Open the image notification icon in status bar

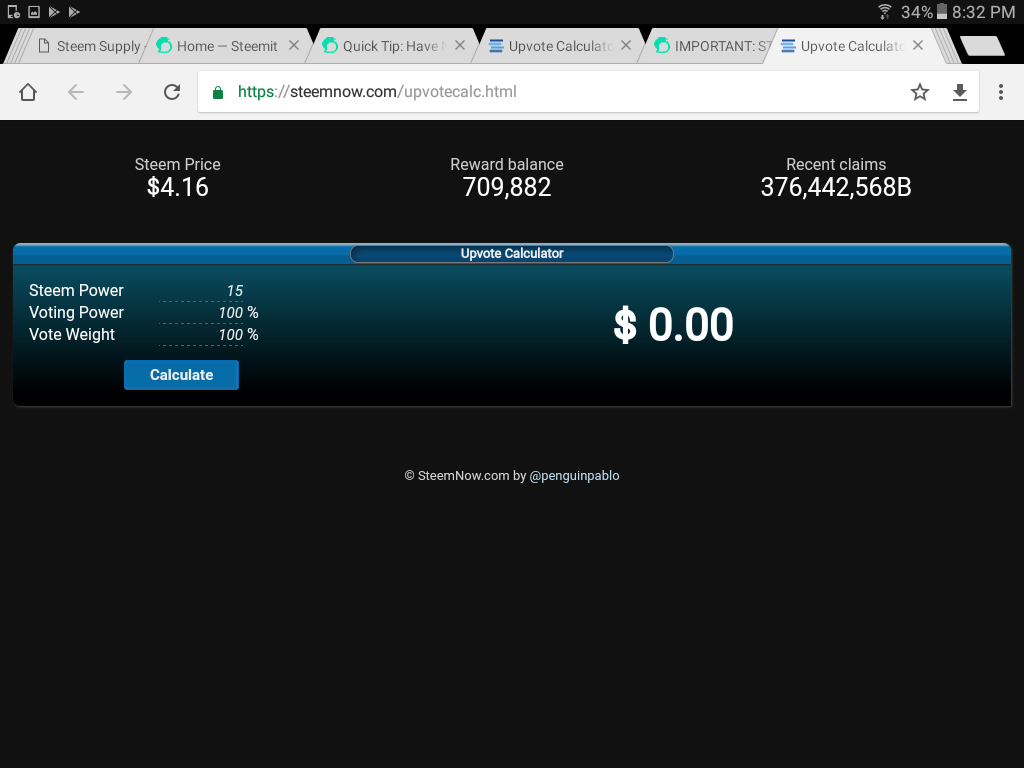(x=34, y=11)
